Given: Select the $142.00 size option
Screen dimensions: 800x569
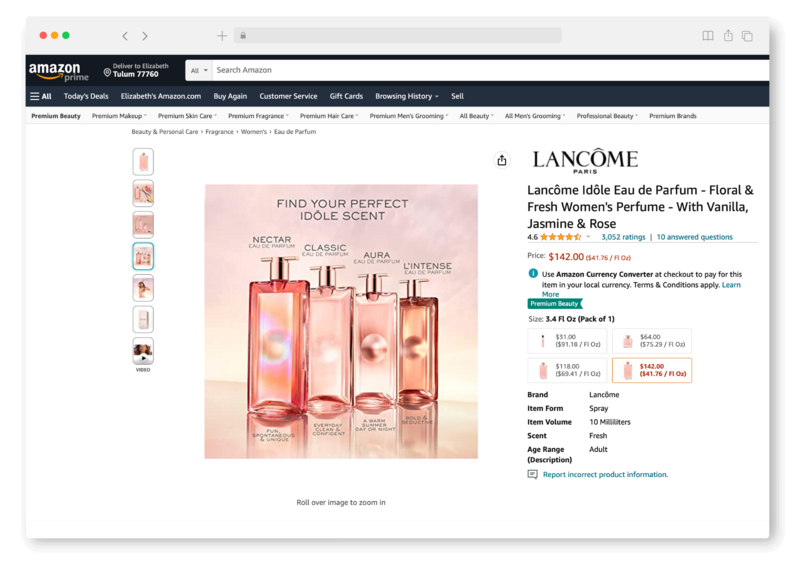Looking at the screenshot, I should click(652, 370).
